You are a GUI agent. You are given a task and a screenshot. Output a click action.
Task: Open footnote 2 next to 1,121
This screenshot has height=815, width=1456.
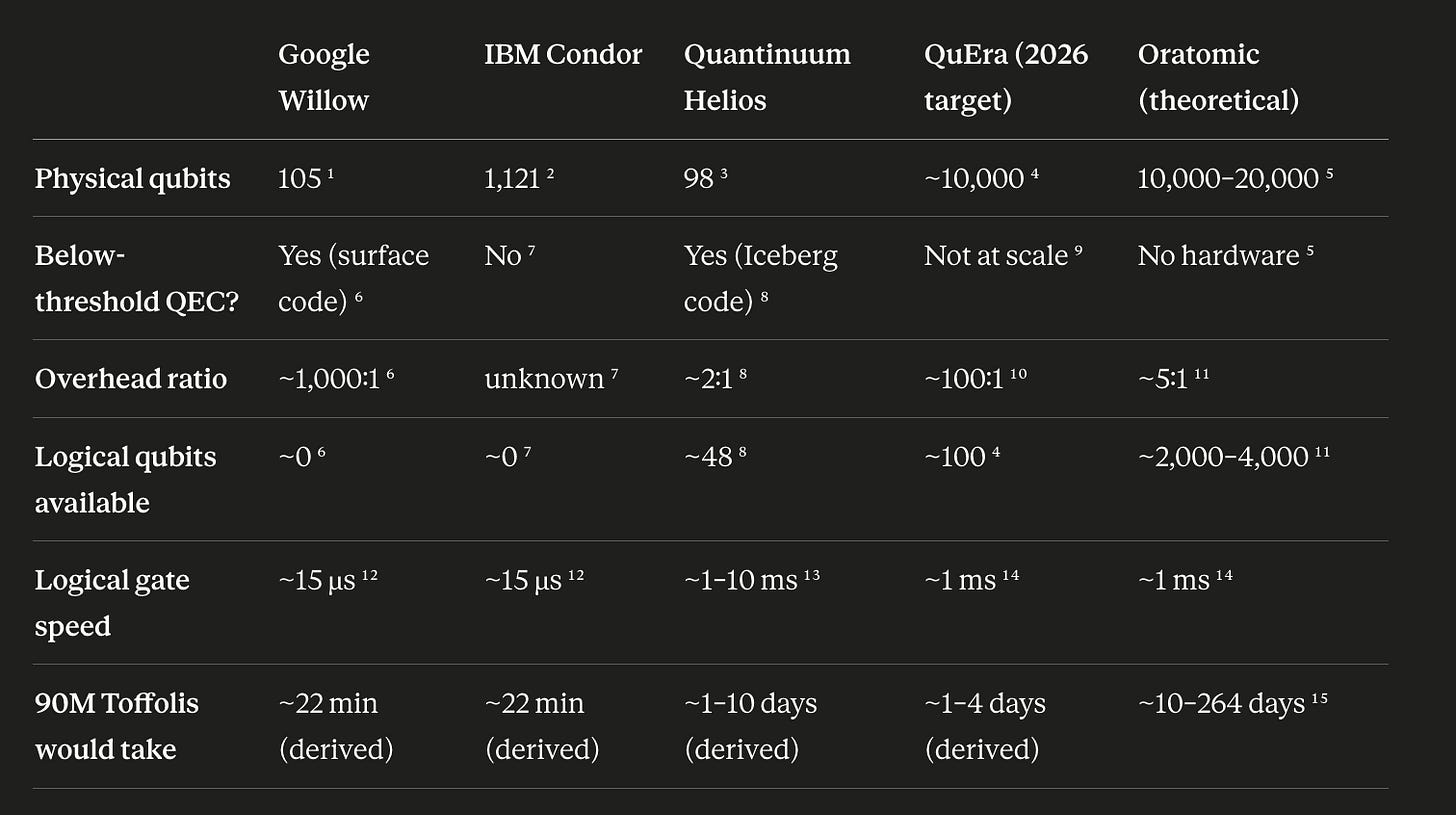[550, 174]
